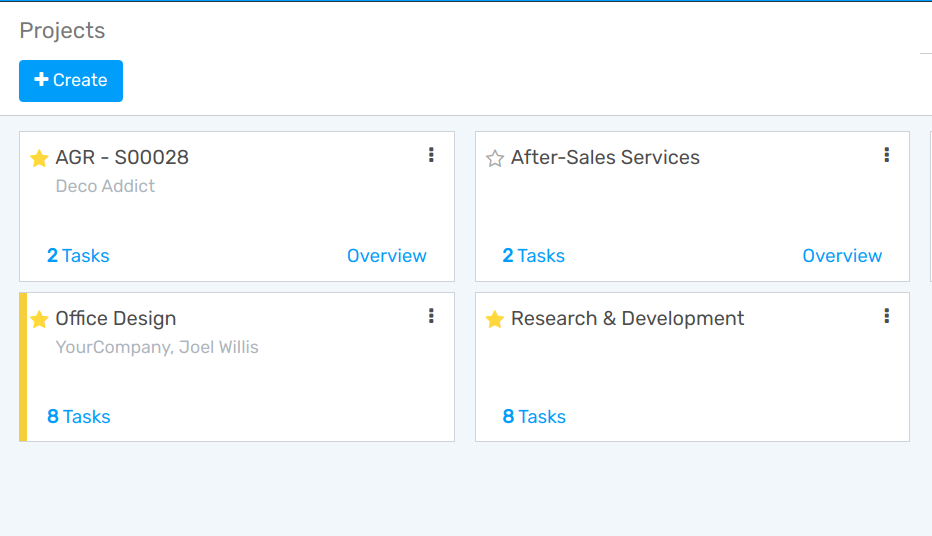932x536 pixels.
Task: Click the Projects breadcrumb heading
Action: pos(62,31)
